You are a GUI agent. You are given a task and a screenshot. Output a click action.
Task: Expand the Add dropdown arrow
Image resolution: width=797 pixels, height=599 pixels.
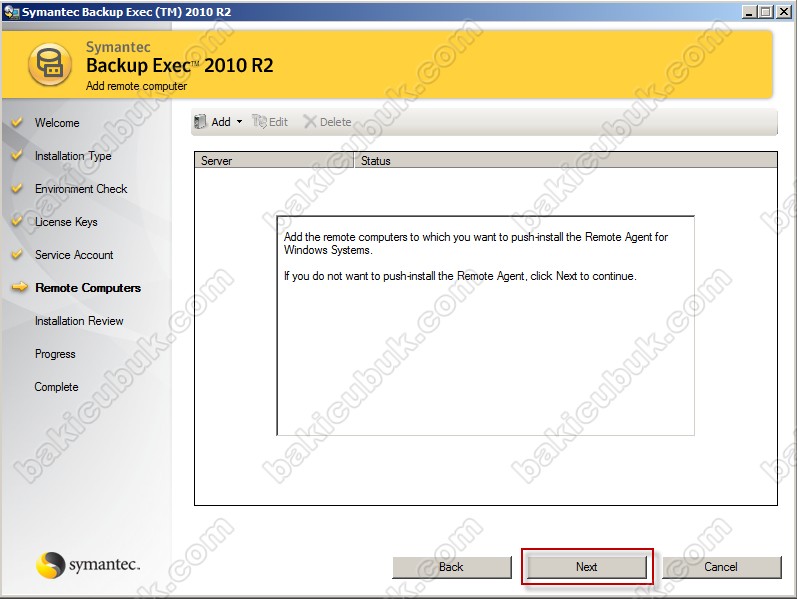(x=239, y=122)
